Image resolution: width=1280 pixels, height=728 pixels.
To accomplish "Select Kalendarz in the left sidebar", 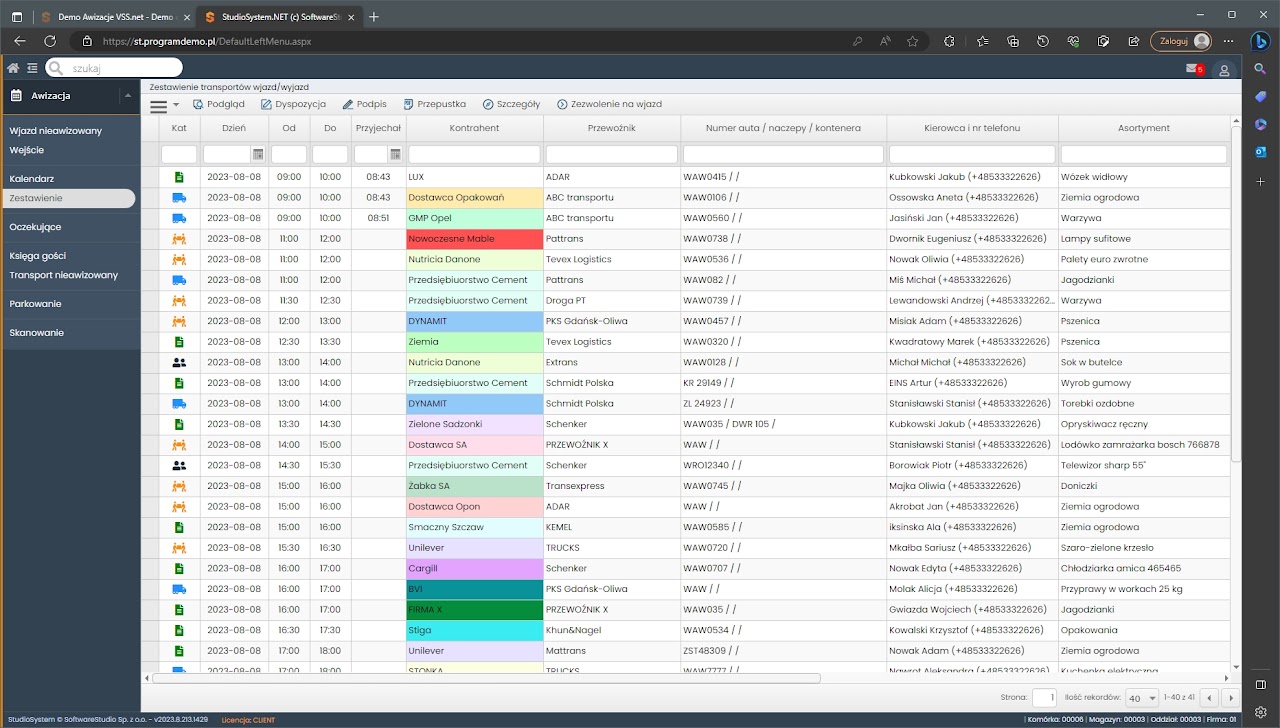I will click(32, 178).
